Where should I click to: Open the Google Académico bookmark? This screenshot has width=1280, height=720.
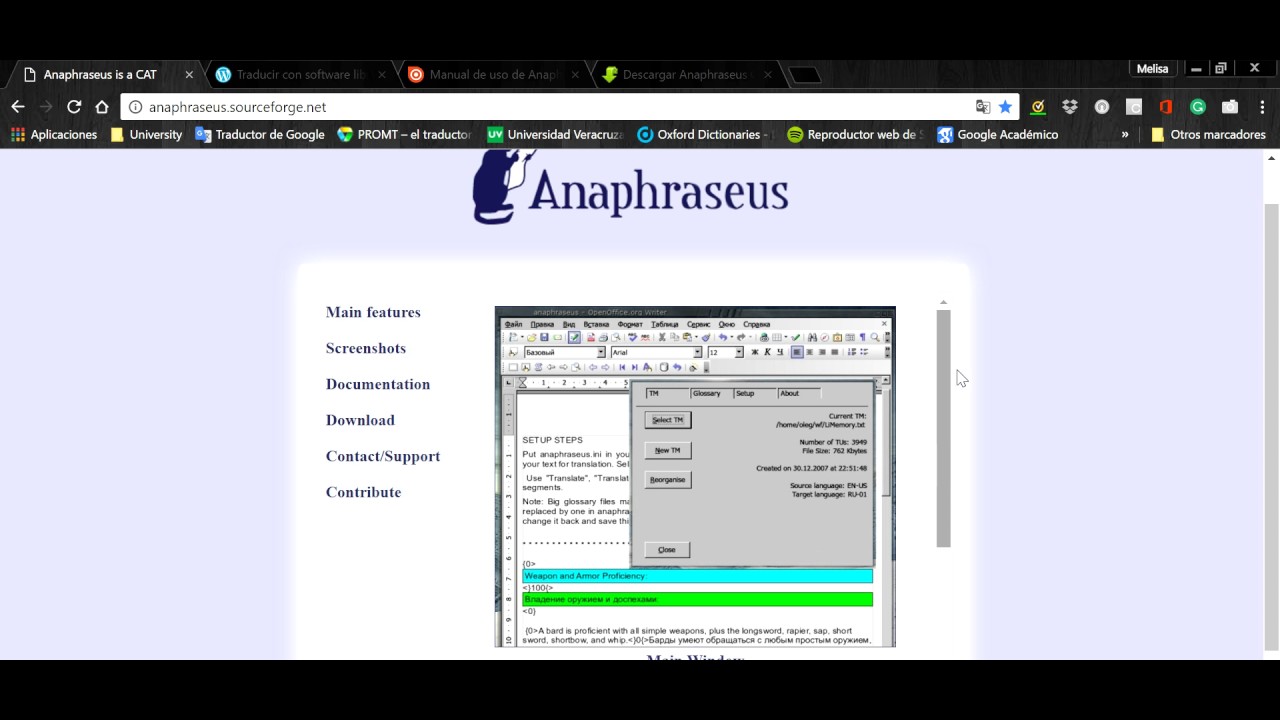[x=997, y=134]
